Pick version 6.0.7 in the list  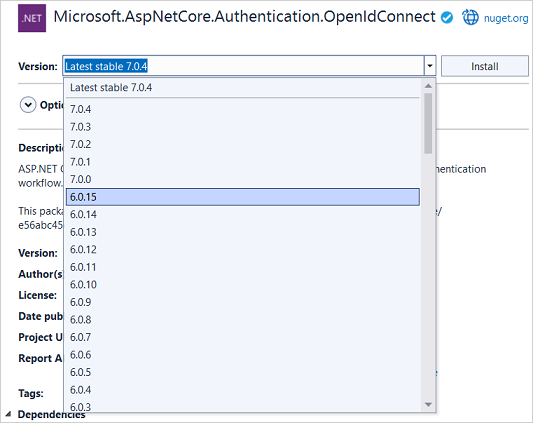[x=243, y=337]
